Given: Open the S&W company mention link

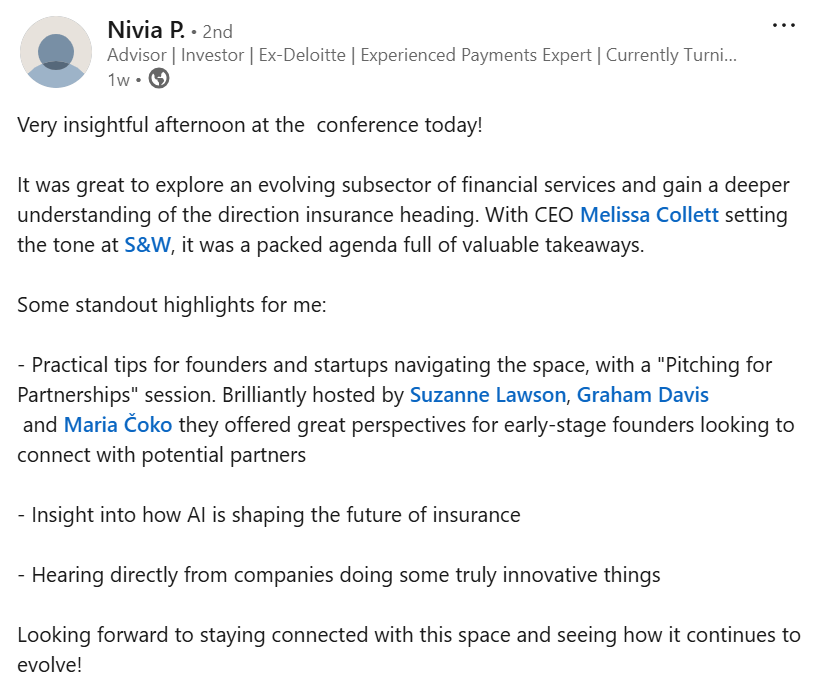Looking at the screenshot, I should pyautogui.click(x=148, y=244).
